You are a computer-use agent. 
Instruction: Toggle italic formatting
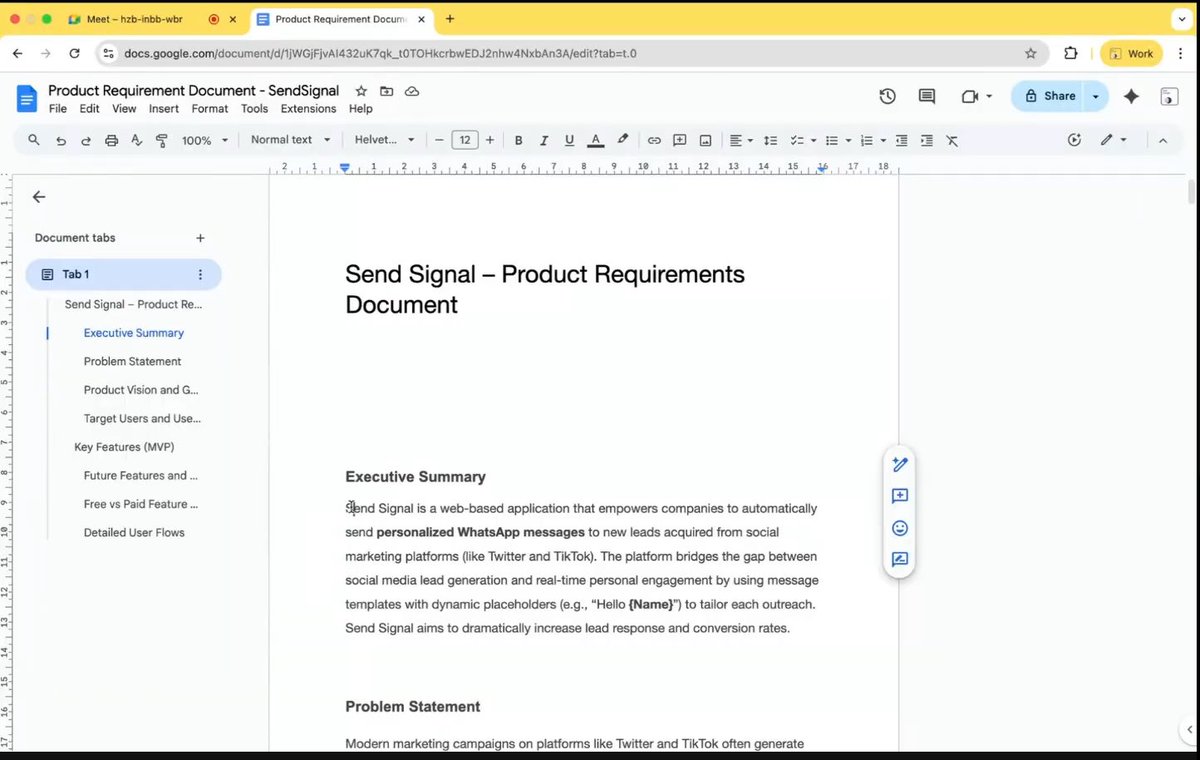(x=544, y=140)
